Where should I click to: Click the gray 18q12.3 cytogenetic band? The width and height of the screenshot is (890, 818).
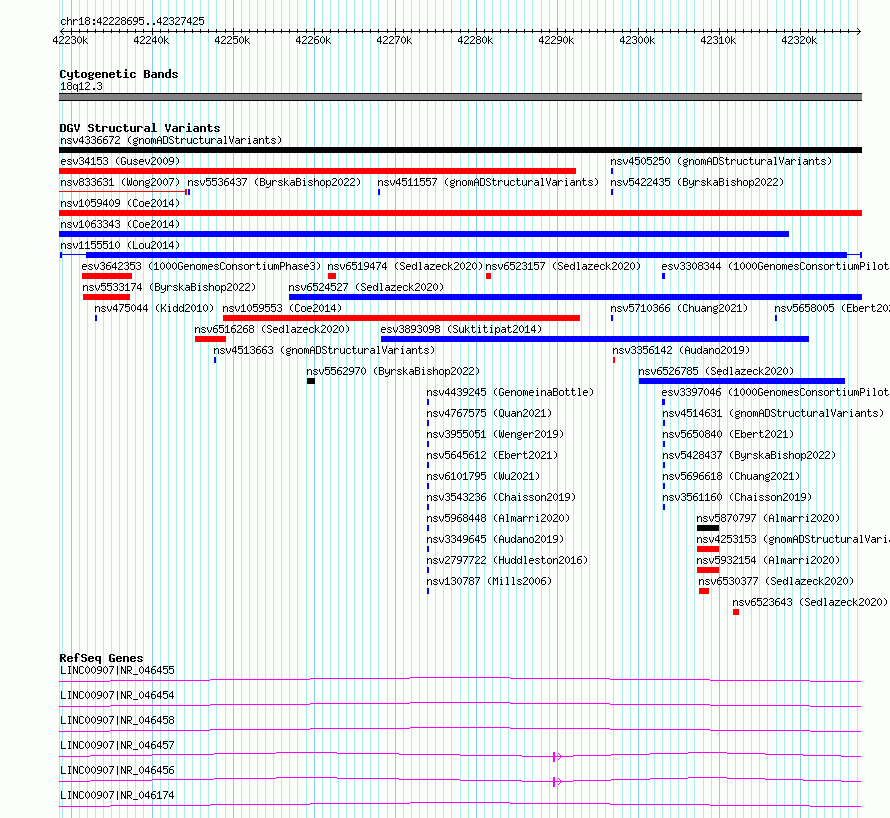[x=460, y=97]
